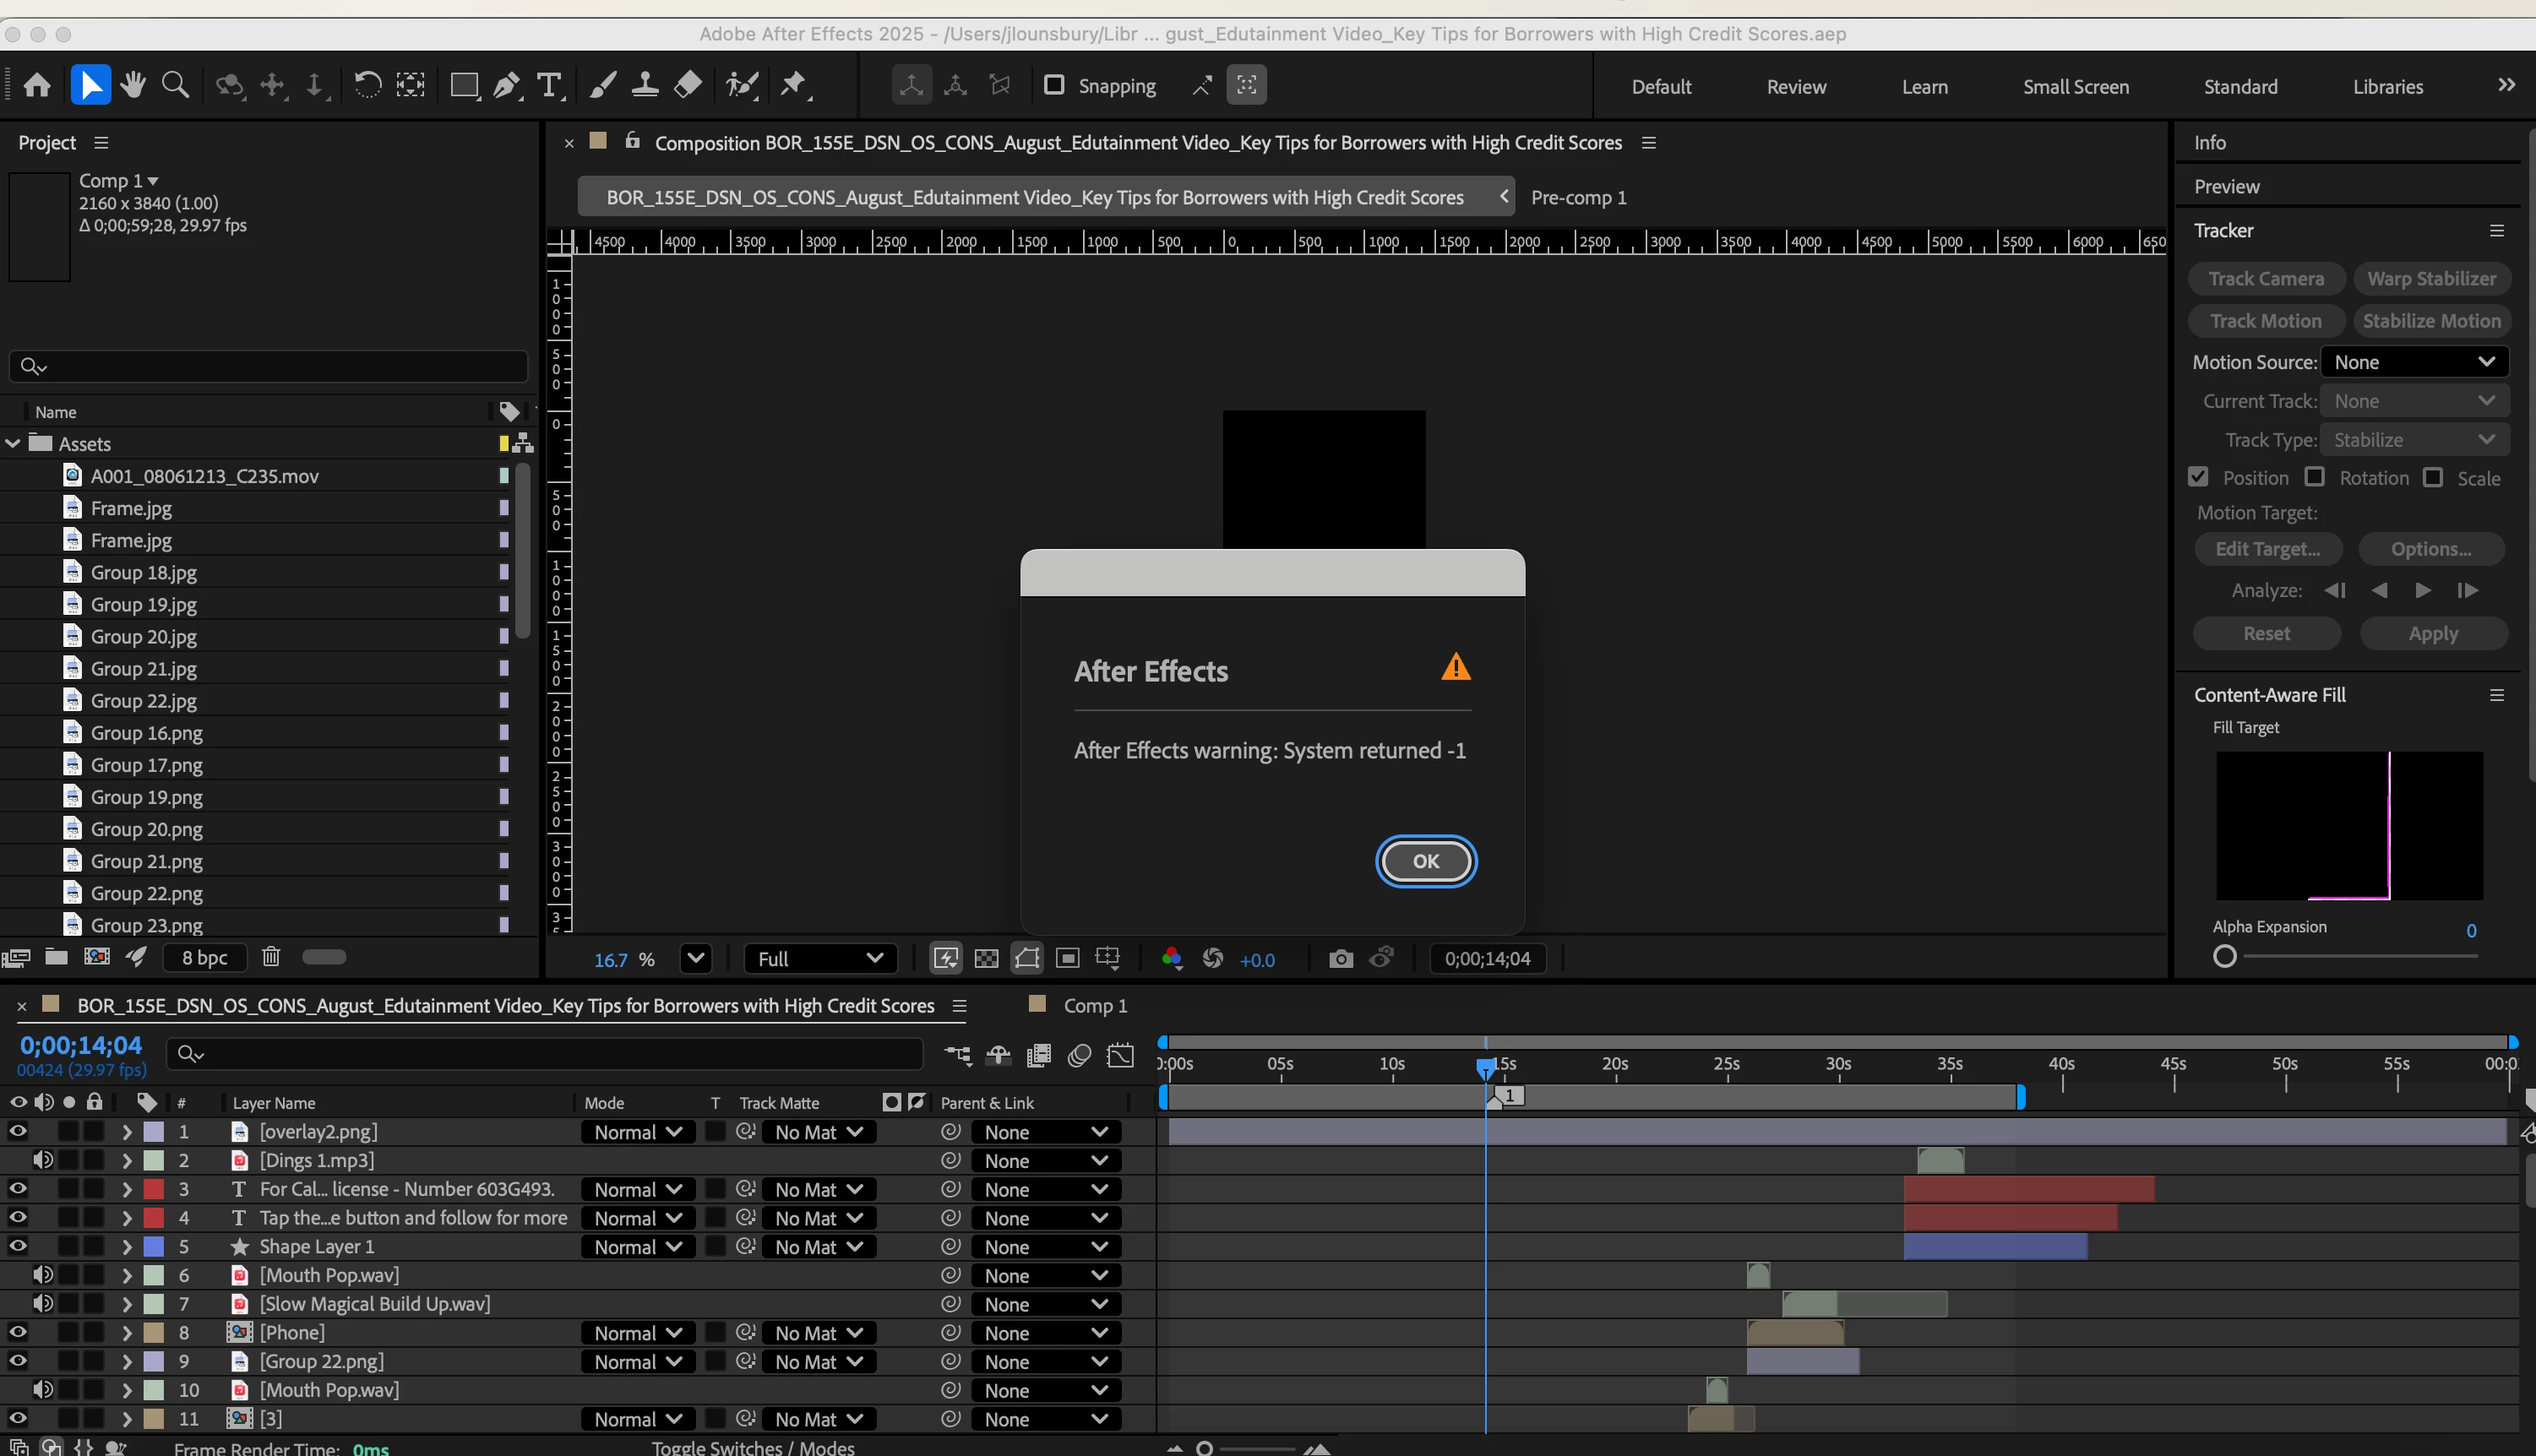2536x1456 pixels.
Task: Enable the Snapping checkbox
Action: click(1054, 85)
